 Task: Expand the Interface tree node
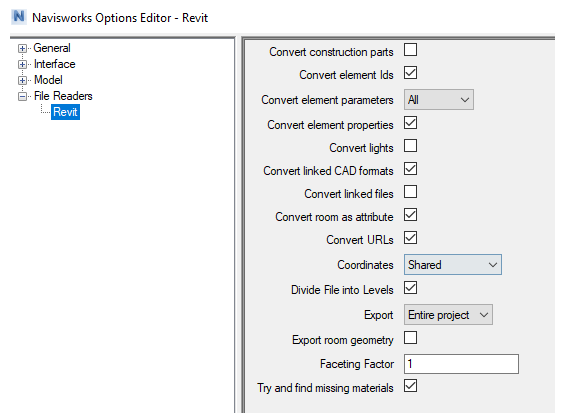pos(22,64)
